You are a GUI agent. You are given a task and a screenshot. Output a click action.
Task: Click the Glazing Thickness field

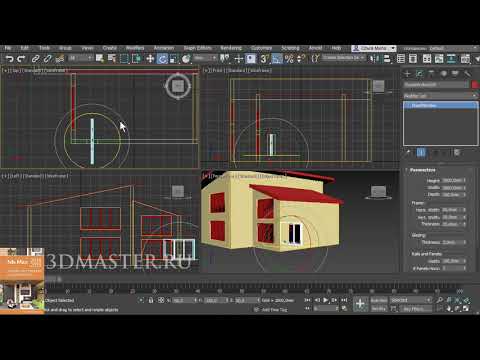[x=452, y=242]
